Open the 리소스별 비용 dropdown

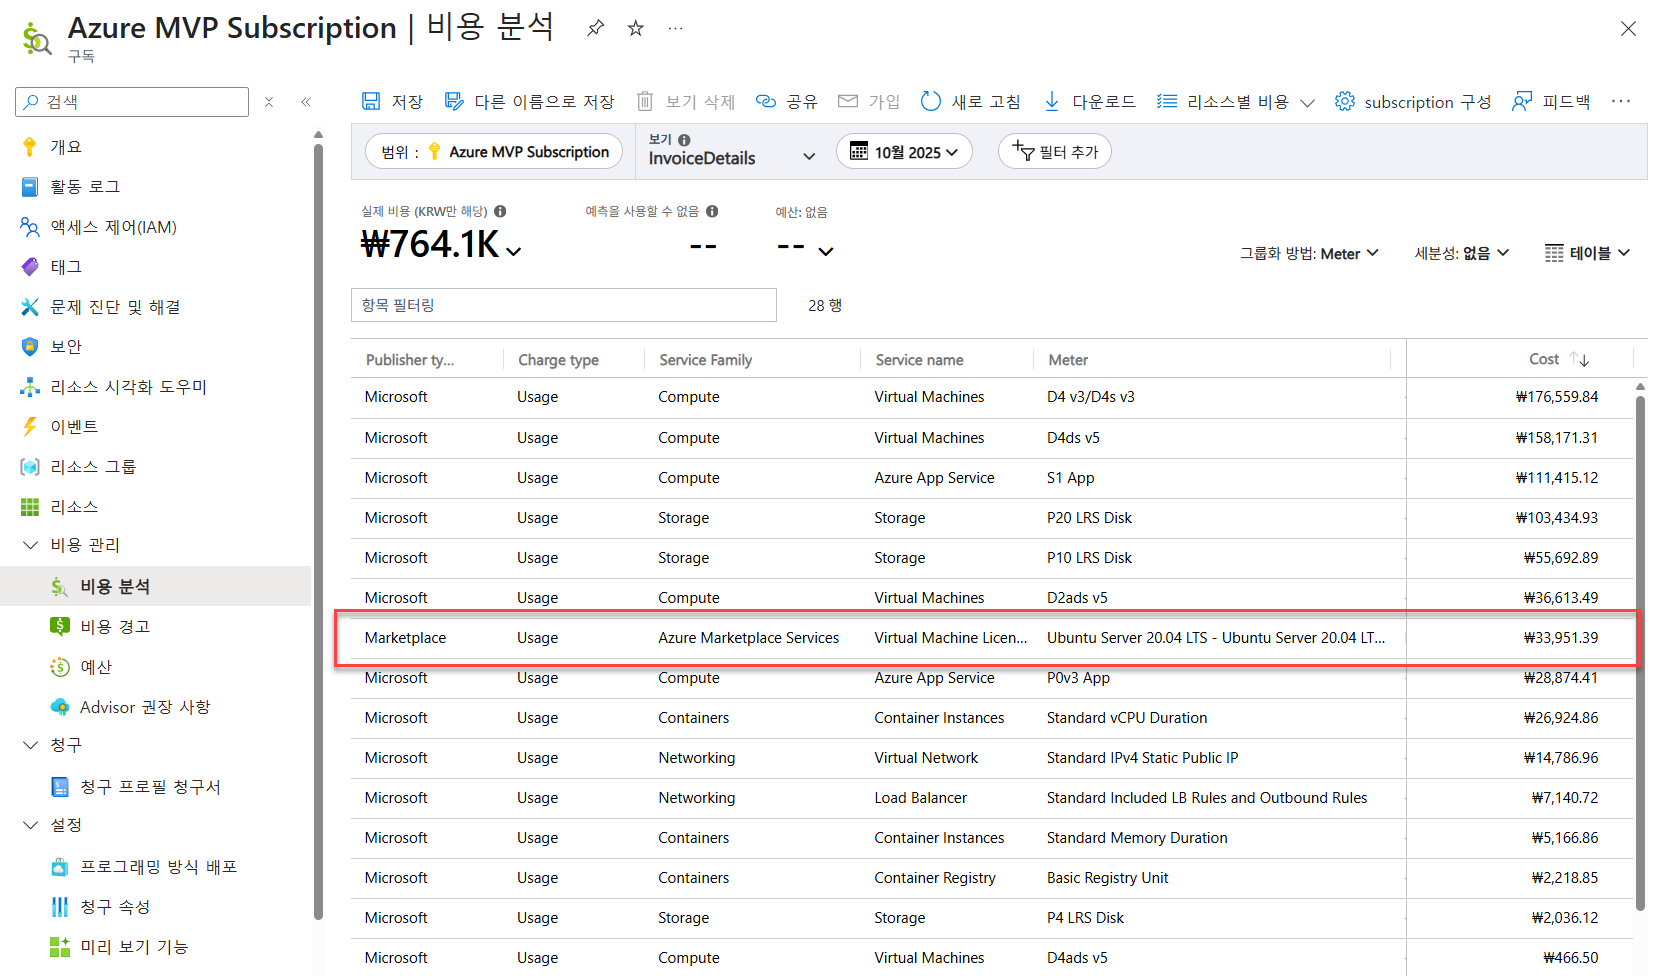point(1235,101)
